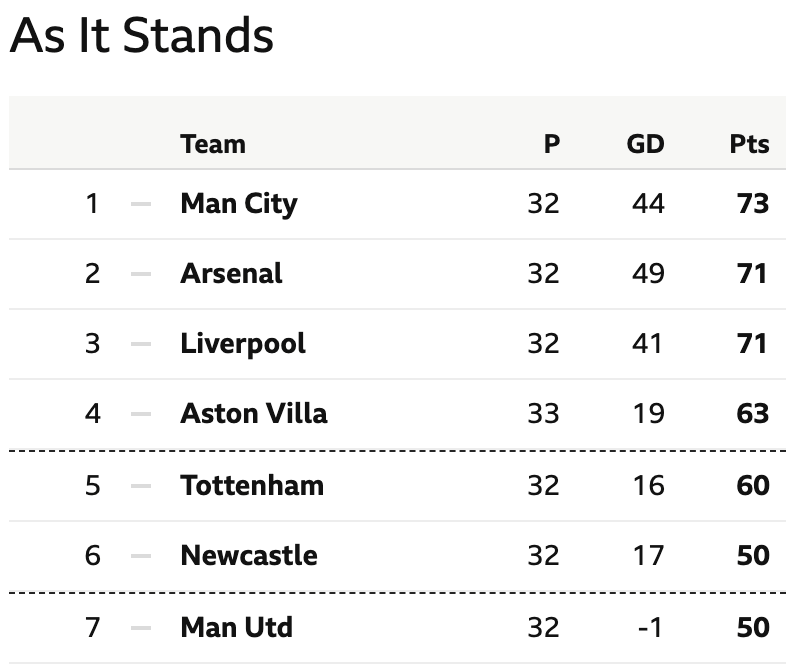The height and width of the screenshot is (664, 802).
Task: Click the P column header
Action: pyautogui.click(x=551, y=144)
